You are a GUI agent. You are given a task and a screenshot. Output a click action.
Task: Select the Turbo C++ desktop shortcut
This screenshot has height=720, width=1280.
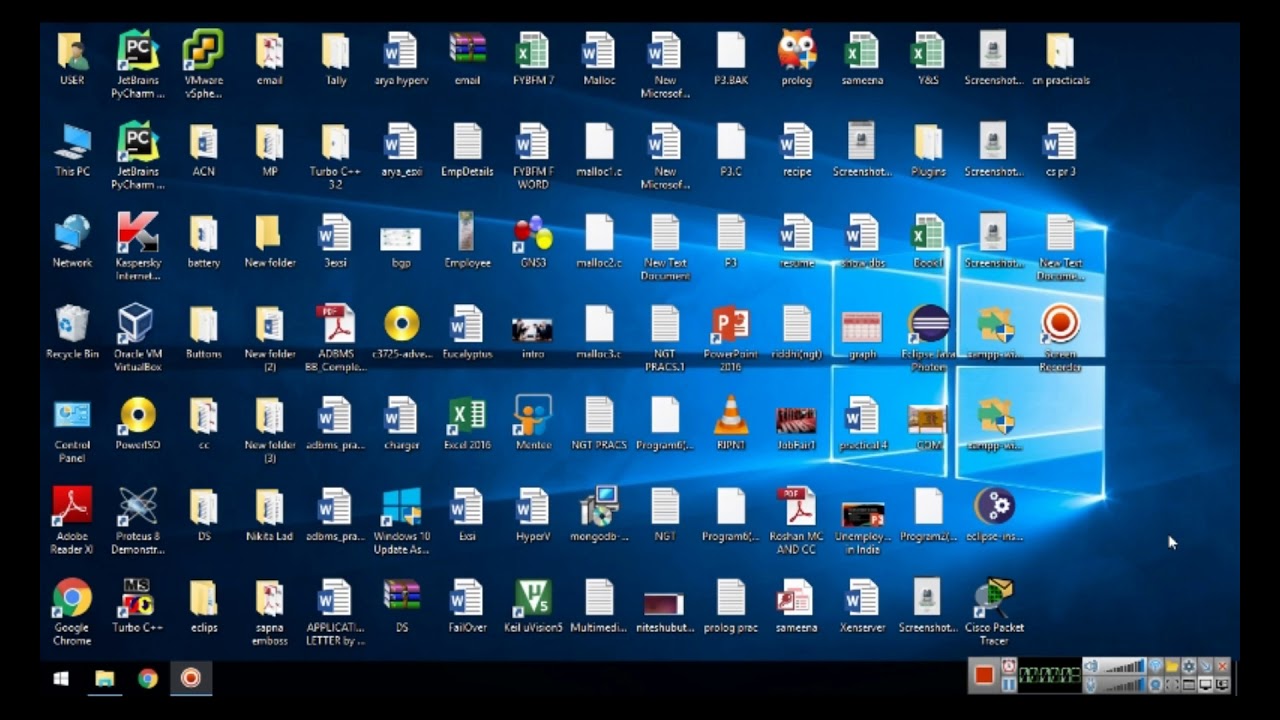tap(137, 605)
